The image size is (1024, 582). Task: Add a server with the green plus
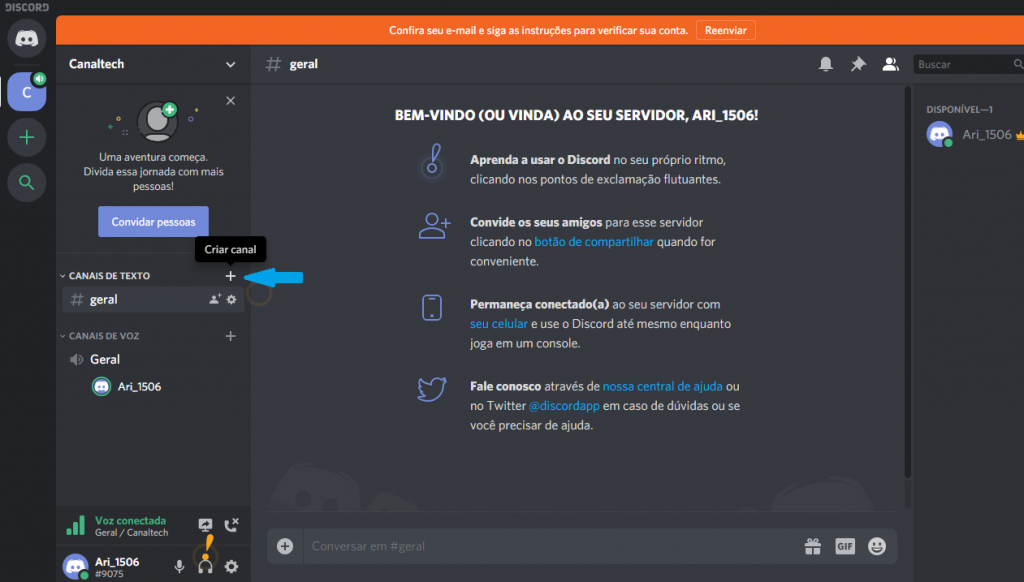(27, 137)
